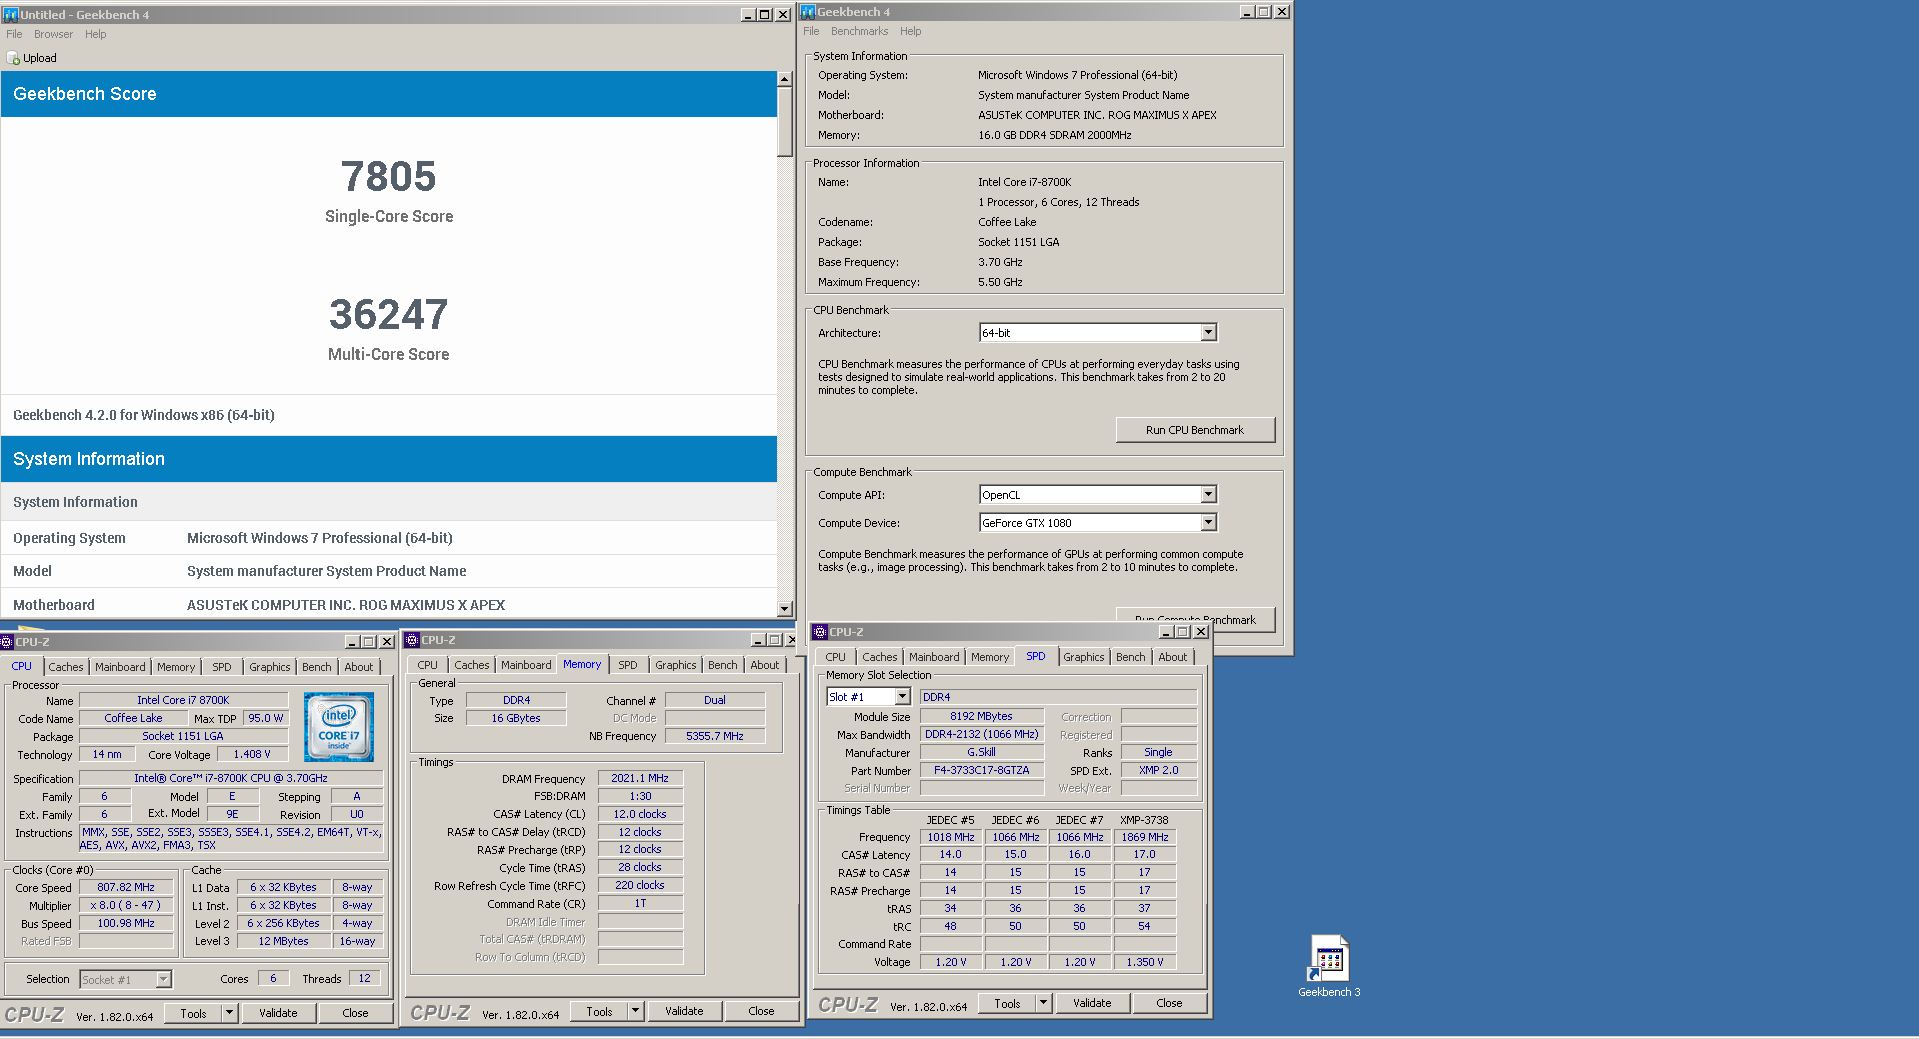Open Help menu in Geekbench 4 benchmark window
This screenshot has width=1919, height=1039.
[910, 31]
